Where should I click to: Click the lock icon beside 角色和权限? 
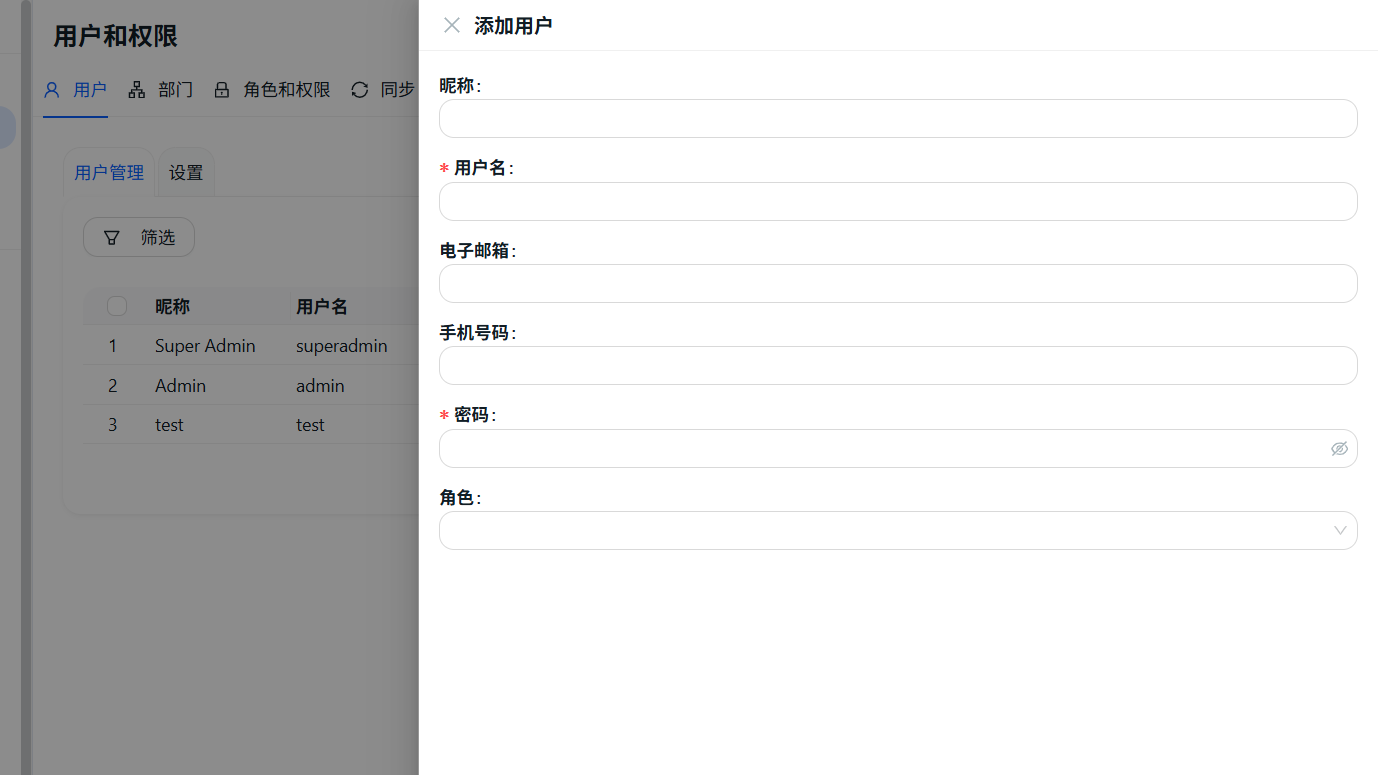[222, 90]
